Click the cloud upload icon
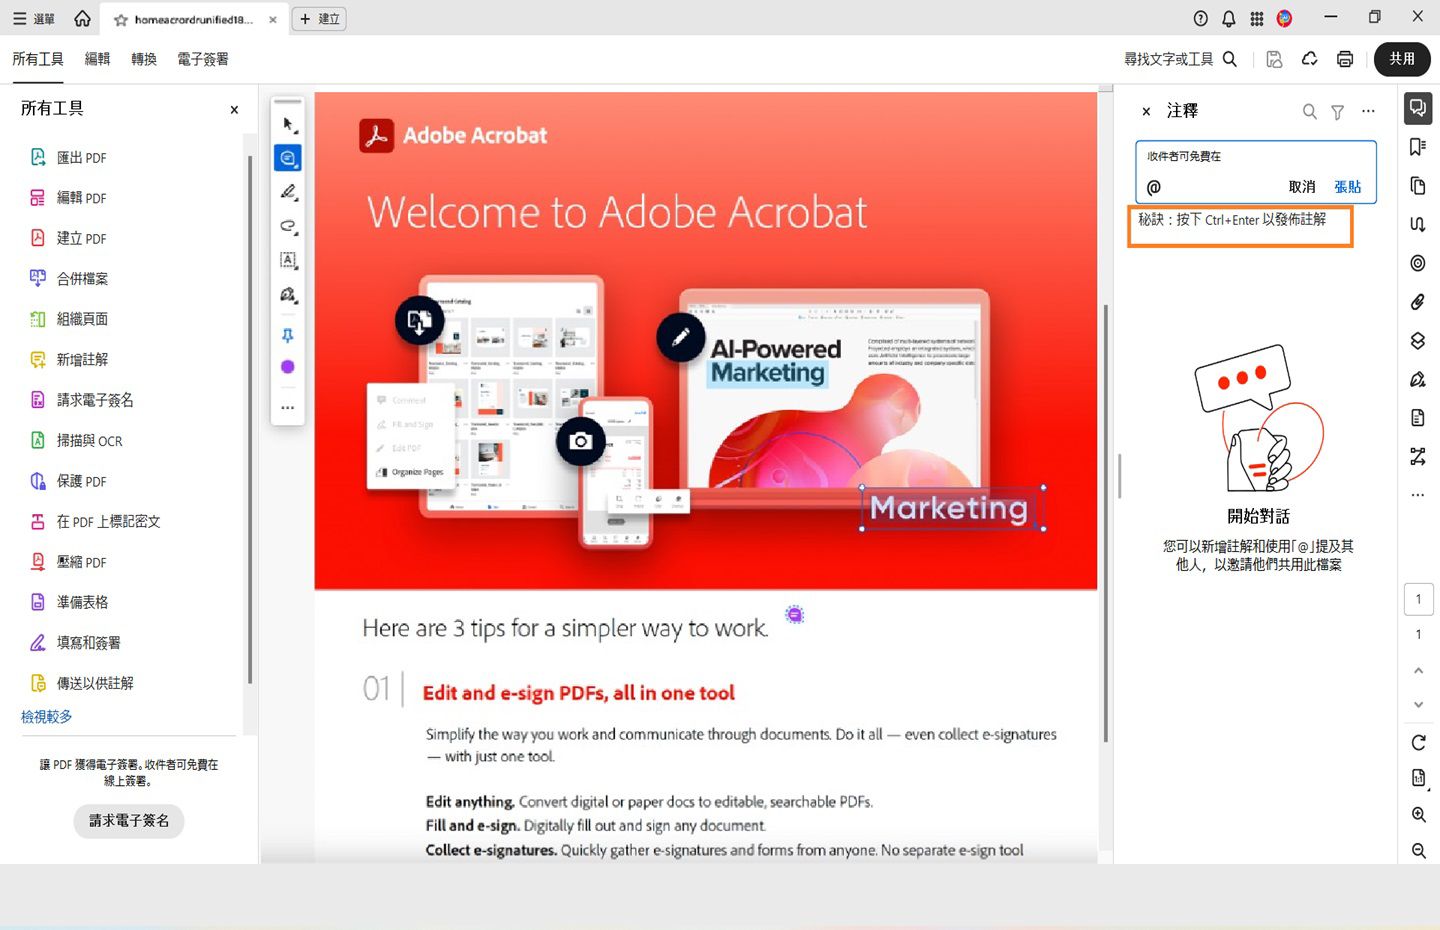This screenshot has height=930, width=1440. 1310,59
